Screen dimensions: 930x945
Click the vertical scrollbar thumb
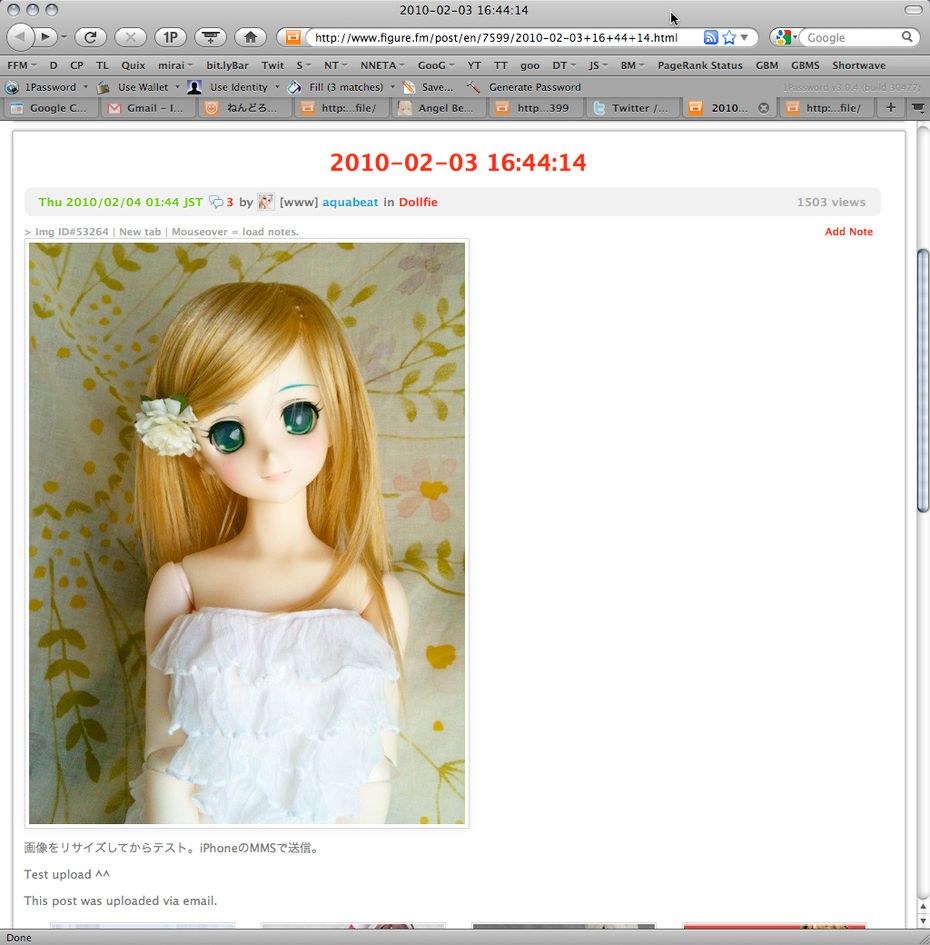(922, 380)
